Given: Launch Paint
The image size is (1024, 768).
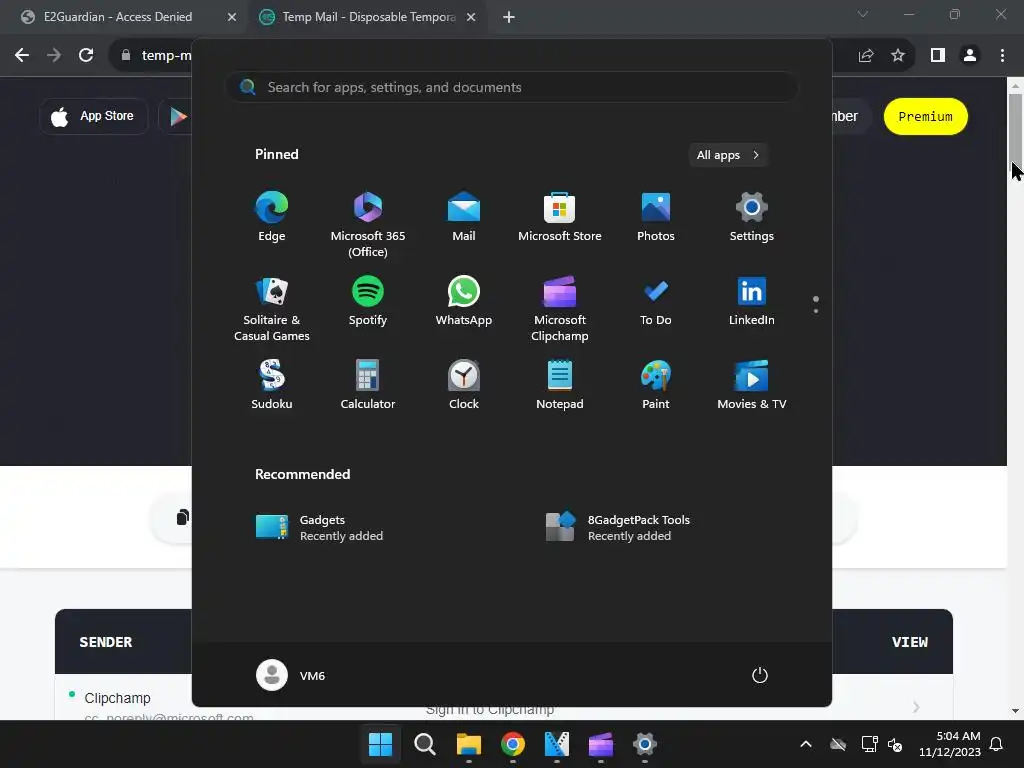Looking at the screenshot, I should coord(656,385).
